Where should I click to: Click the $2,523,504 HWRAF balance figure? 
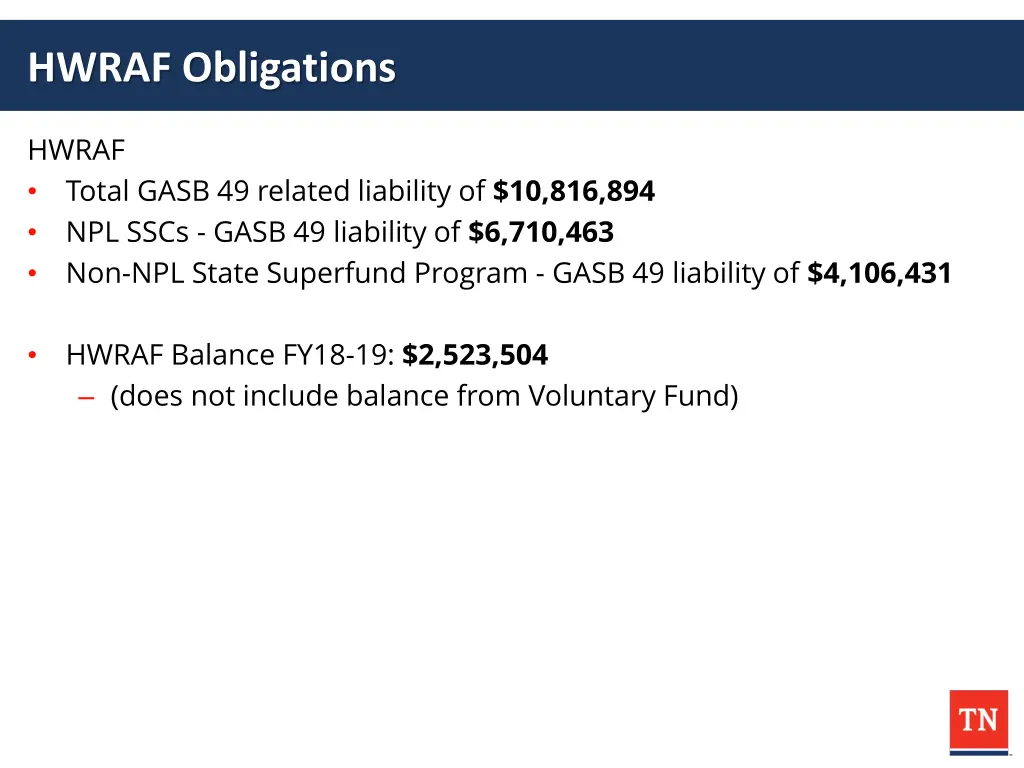475,355
